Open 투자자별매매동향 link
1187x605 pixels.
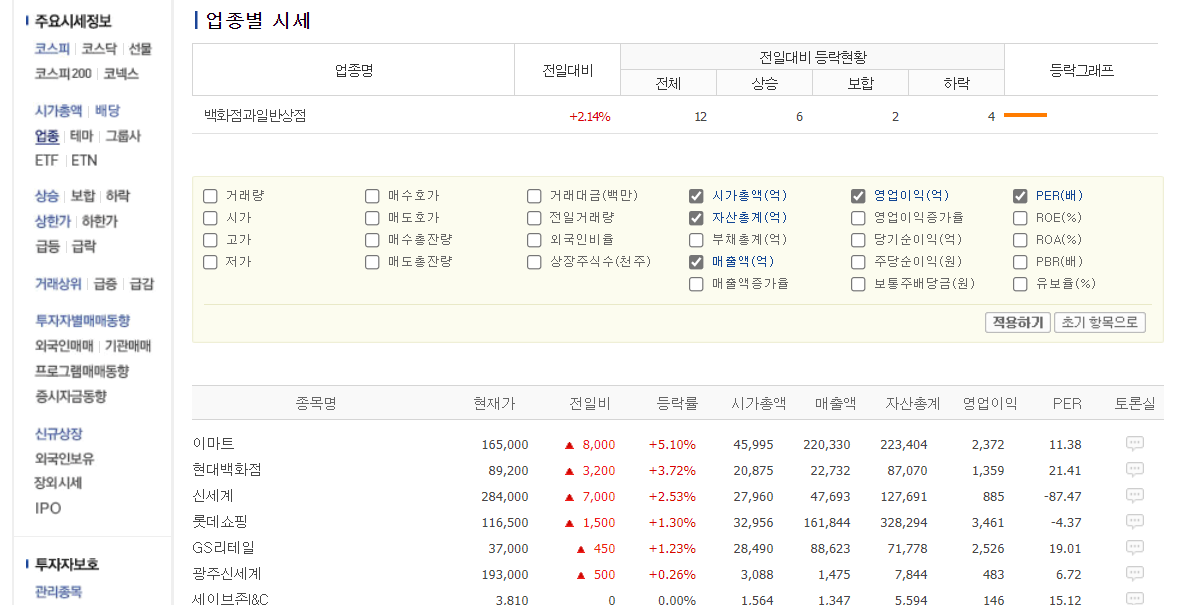coord(83,321)
